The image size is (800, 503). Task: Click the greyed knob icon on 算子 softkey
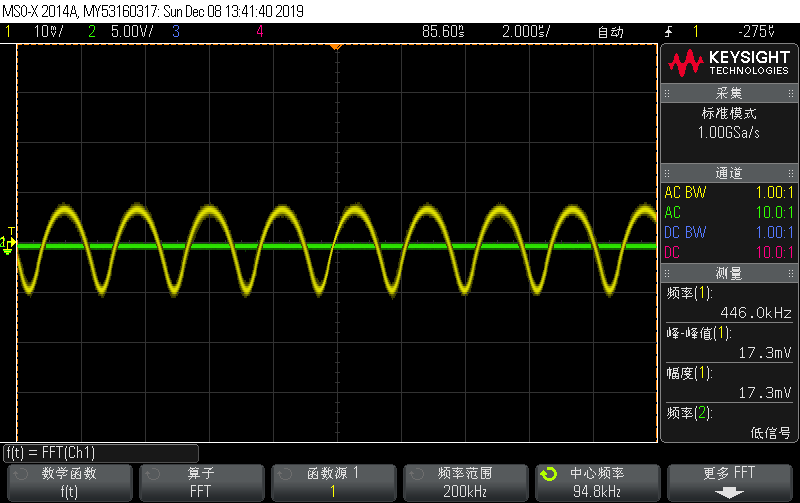coord(153,474)
